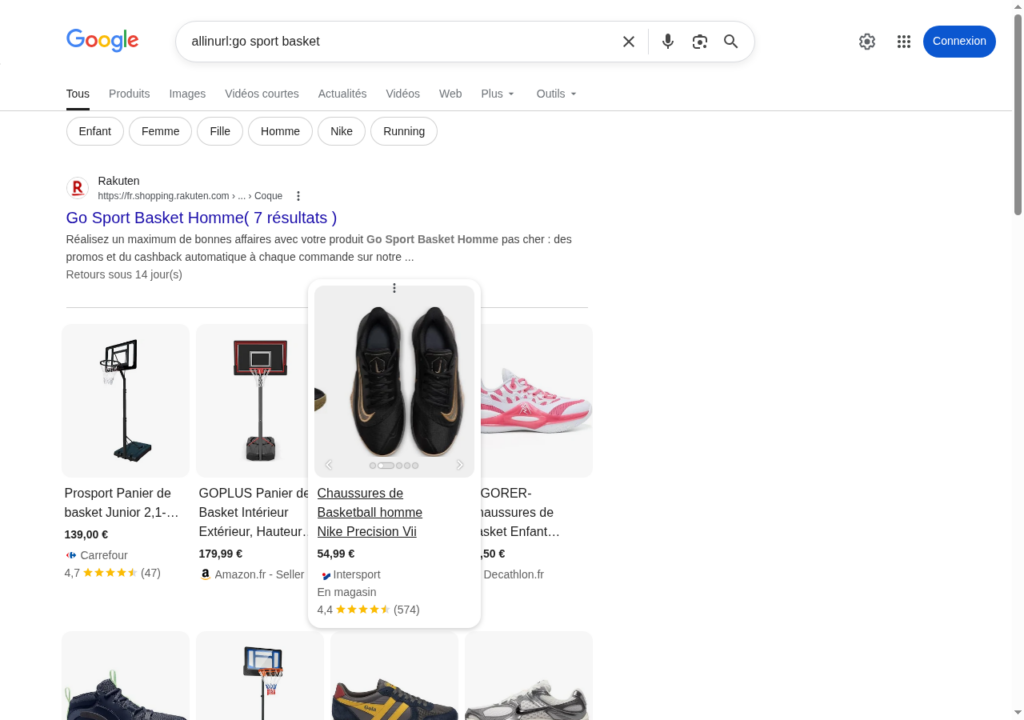Open the settings gear menu
This screenshot has height=720, width=1024.
[867, 42]
